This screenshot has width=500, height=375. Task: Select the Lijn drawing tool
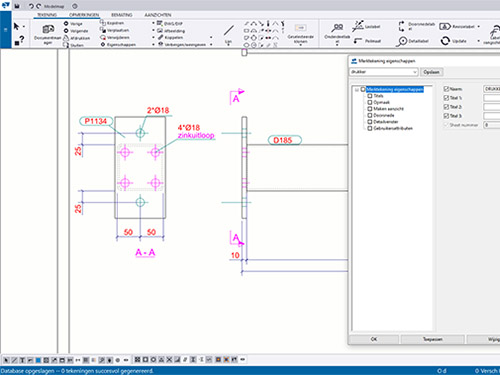tap(228, 31)
